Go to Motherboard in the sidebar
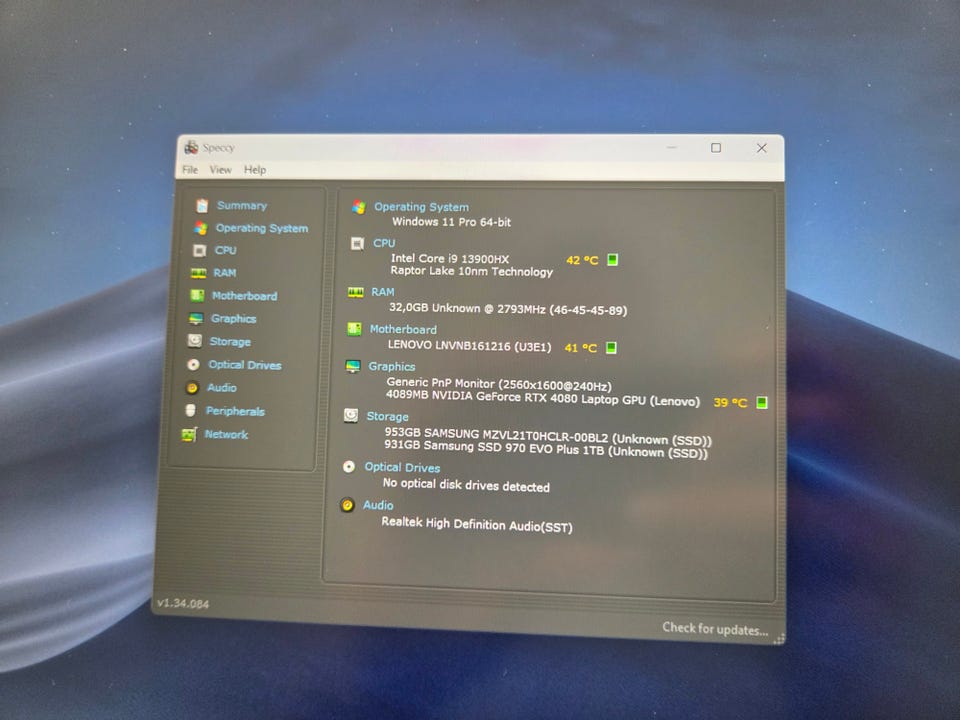Screen dimensions: 960x720 (244, 296)
